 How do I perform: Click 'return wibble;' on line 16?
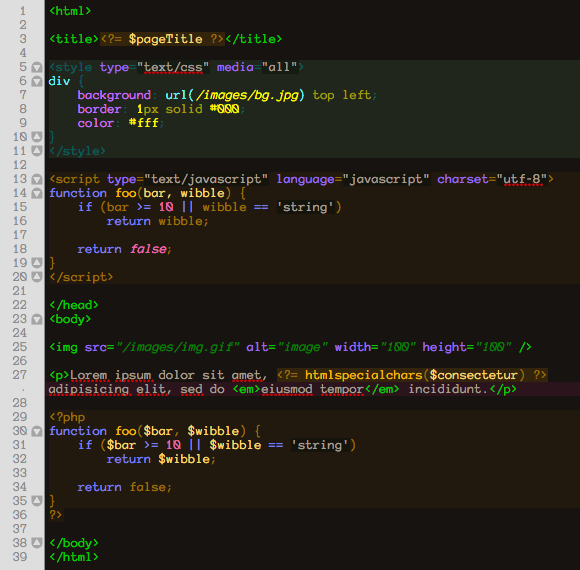tap(158, 221)
